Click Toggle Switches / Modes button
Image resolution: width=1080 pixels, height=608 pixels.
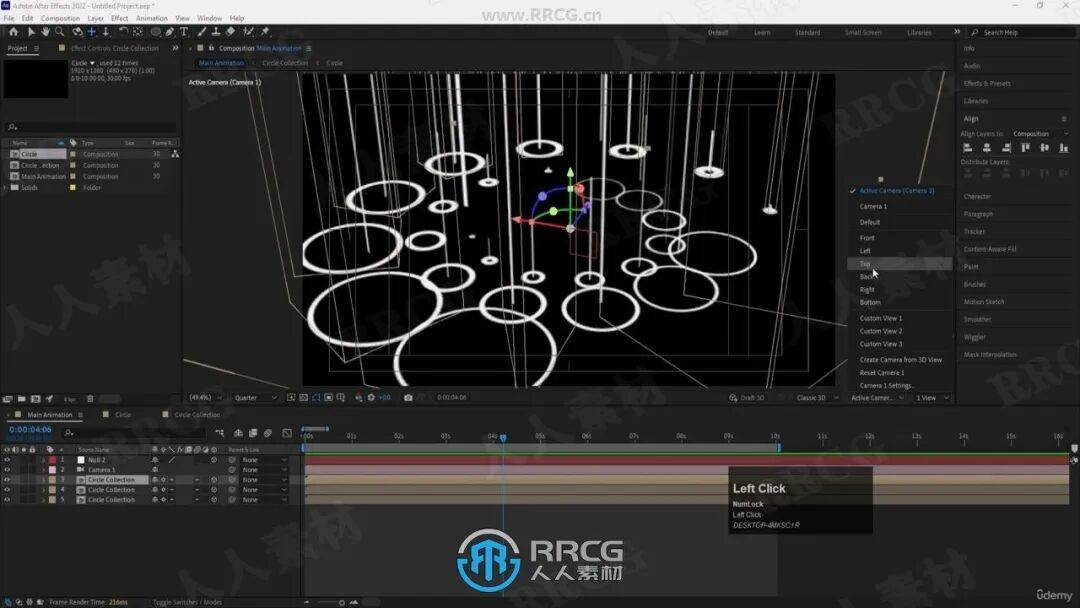(187, 603)
